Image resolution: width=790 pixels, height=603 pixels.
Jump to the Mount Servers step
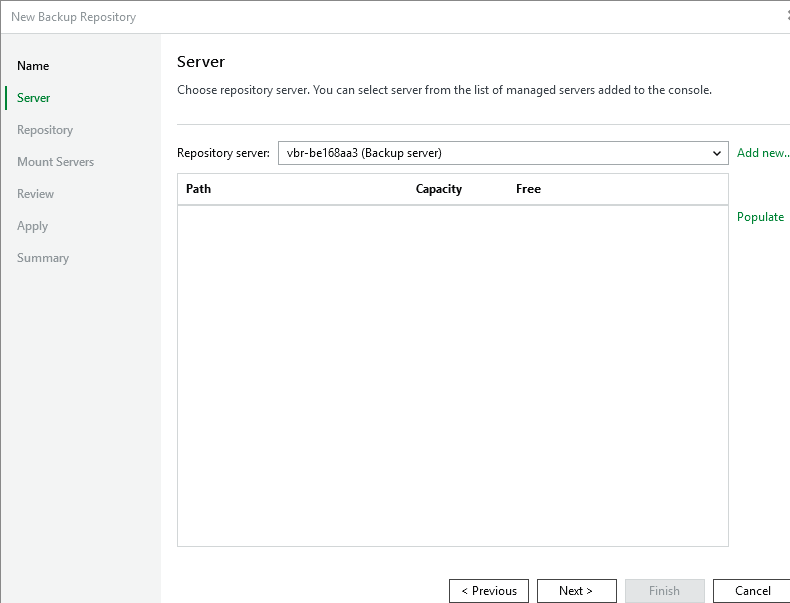click(x=56, y=162)
